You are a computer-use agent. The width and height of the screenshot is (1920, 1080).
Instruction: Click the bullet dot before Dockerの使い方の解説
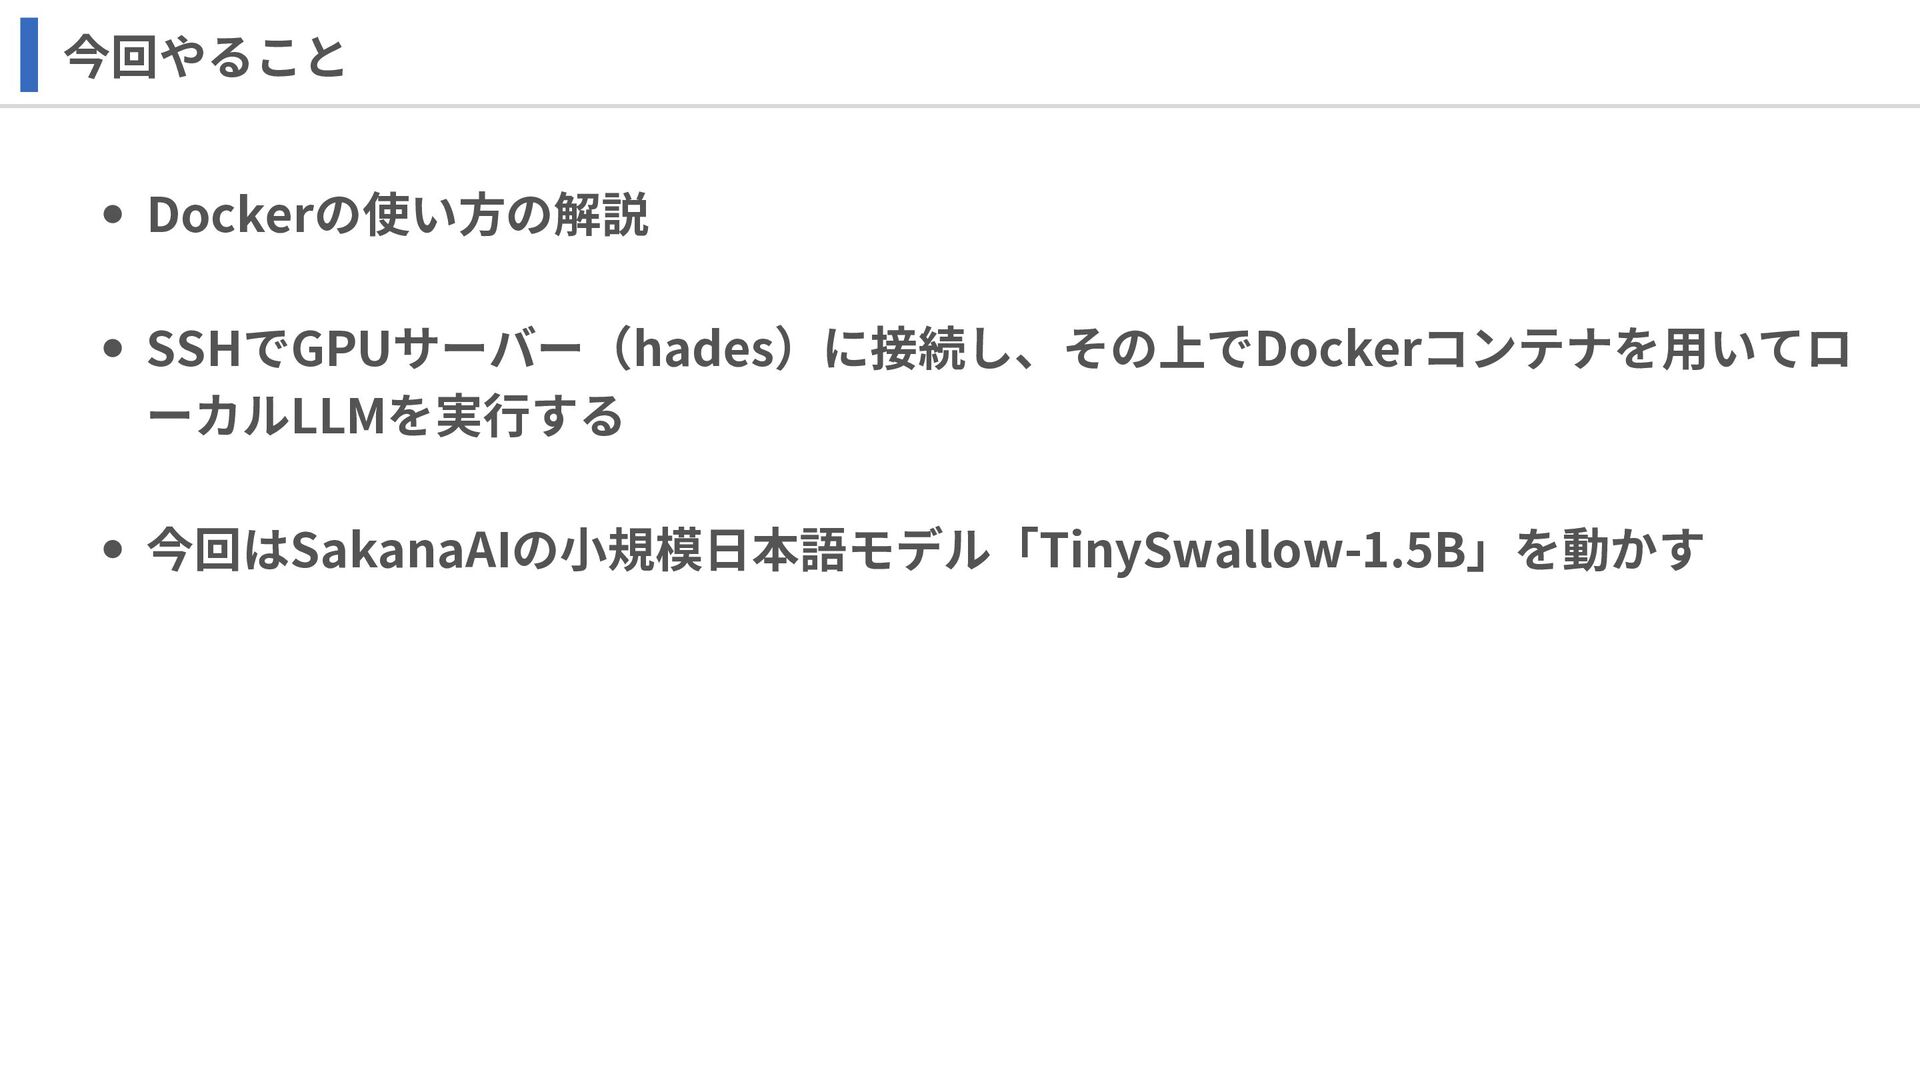[x=113, y=214]
